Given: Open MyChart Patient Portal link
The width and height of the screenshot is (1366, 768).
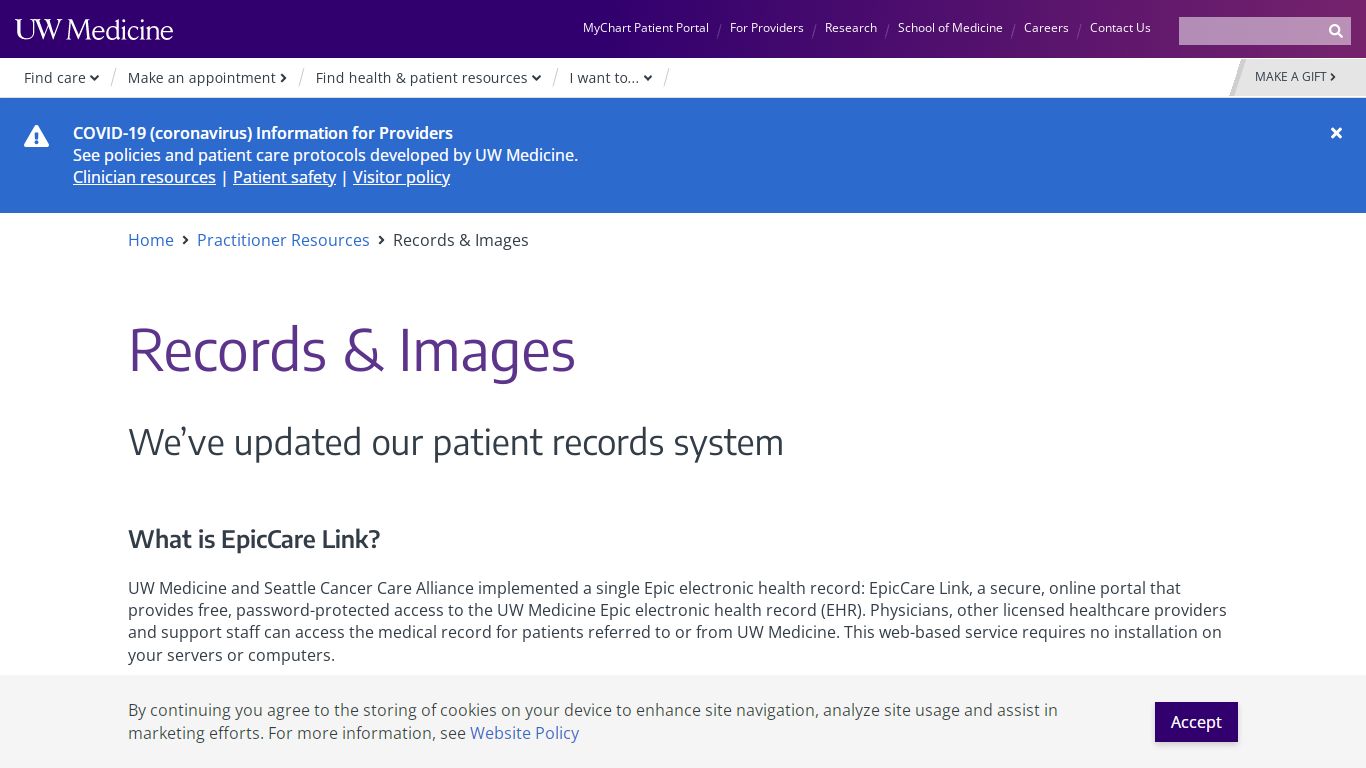Looking at the screenshot, I should [x=646, y=28].
